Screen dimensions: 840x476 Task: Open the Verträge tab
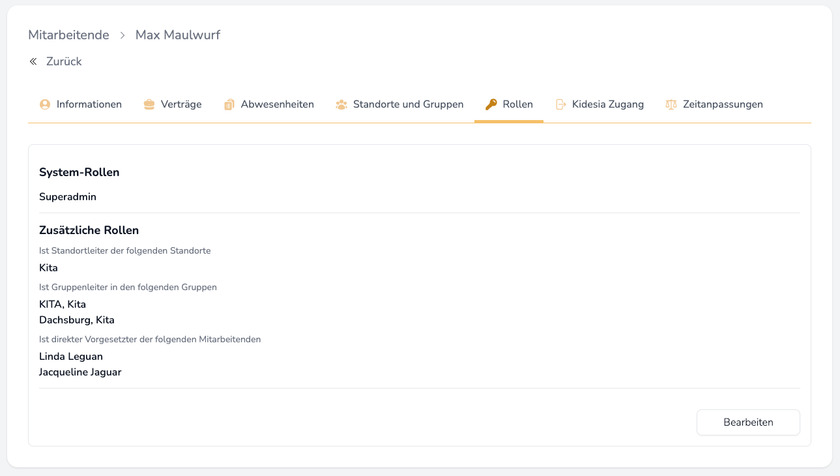pos(181,104)
